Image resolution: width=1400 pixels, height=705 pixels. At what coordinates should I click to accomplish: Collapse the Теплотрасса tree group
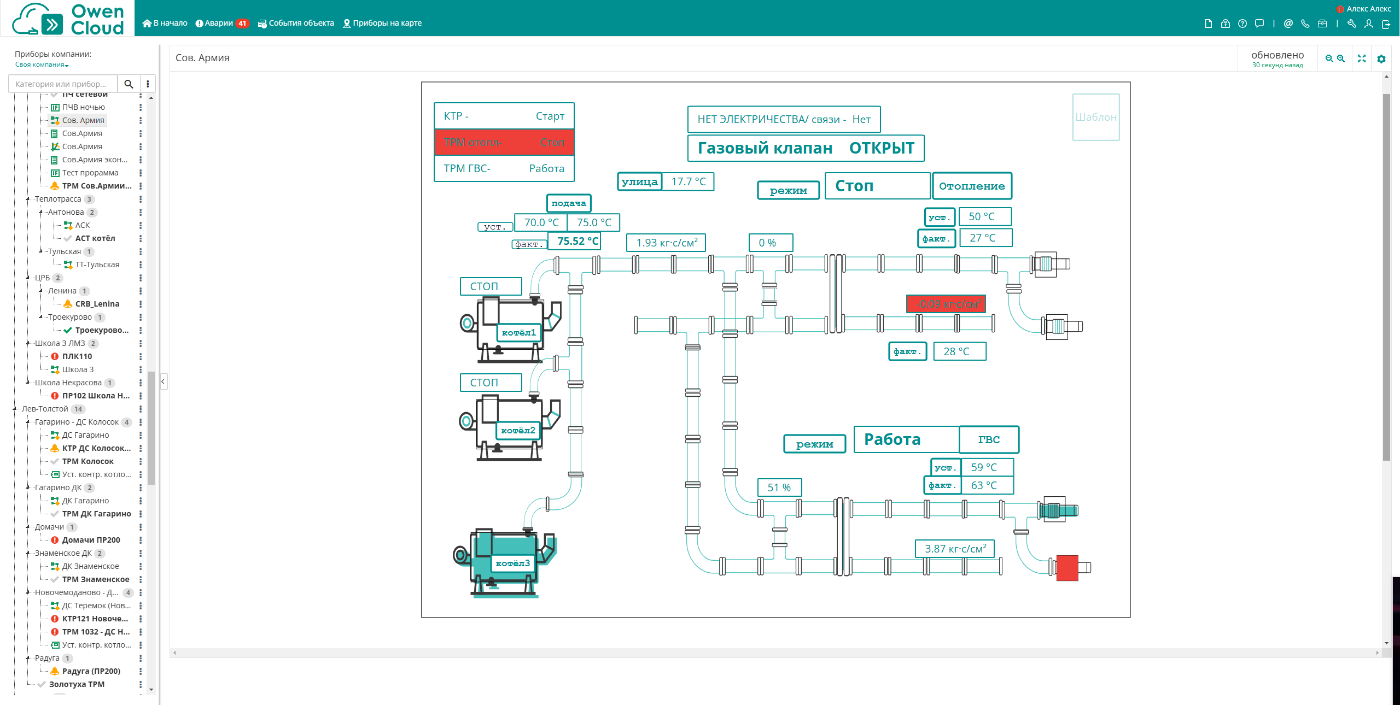(27, 199)
